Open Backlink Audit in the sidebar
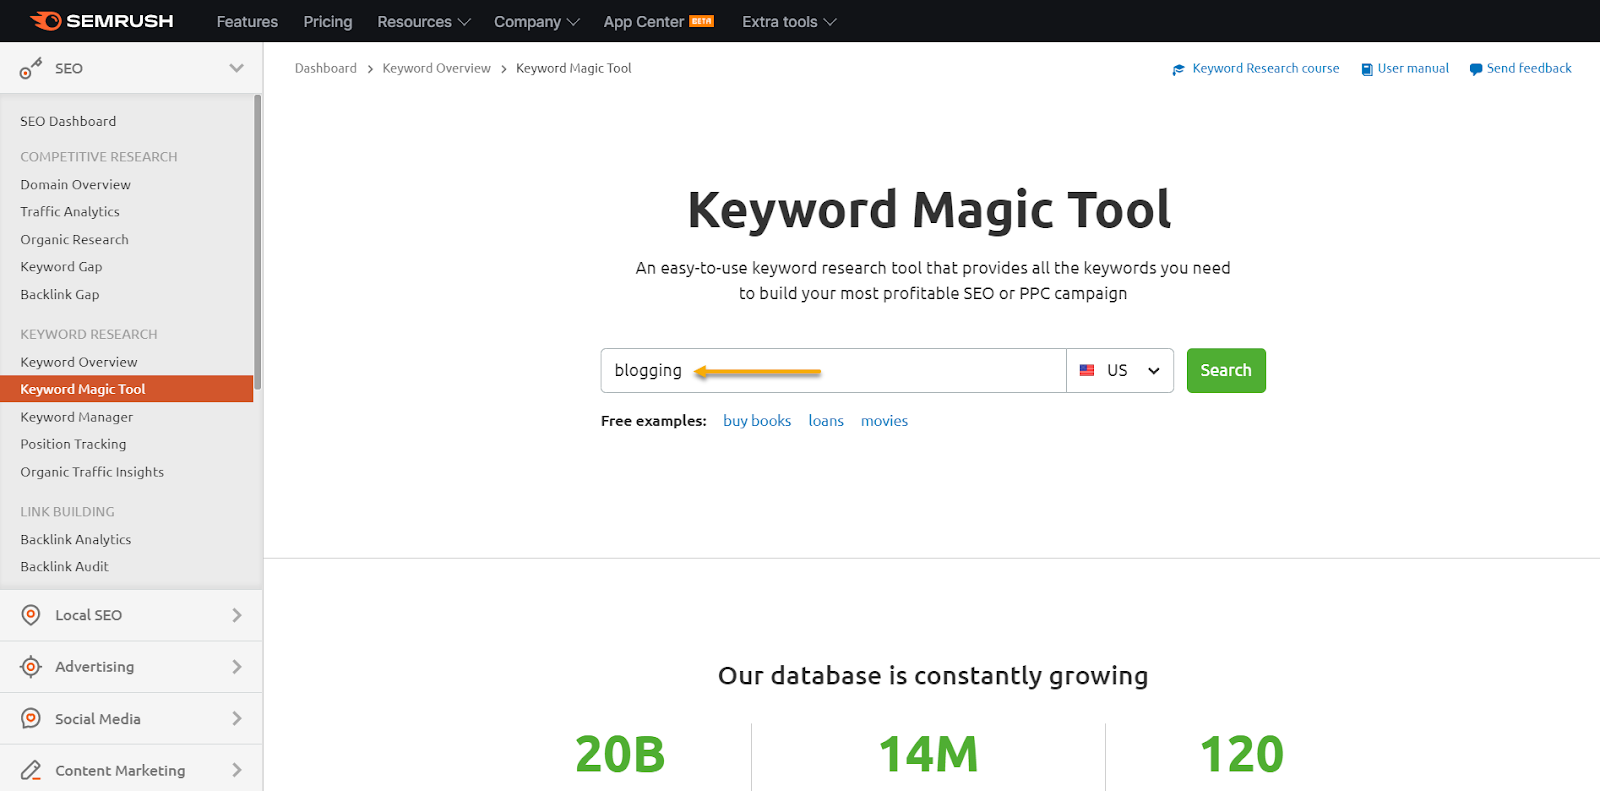 64,566
